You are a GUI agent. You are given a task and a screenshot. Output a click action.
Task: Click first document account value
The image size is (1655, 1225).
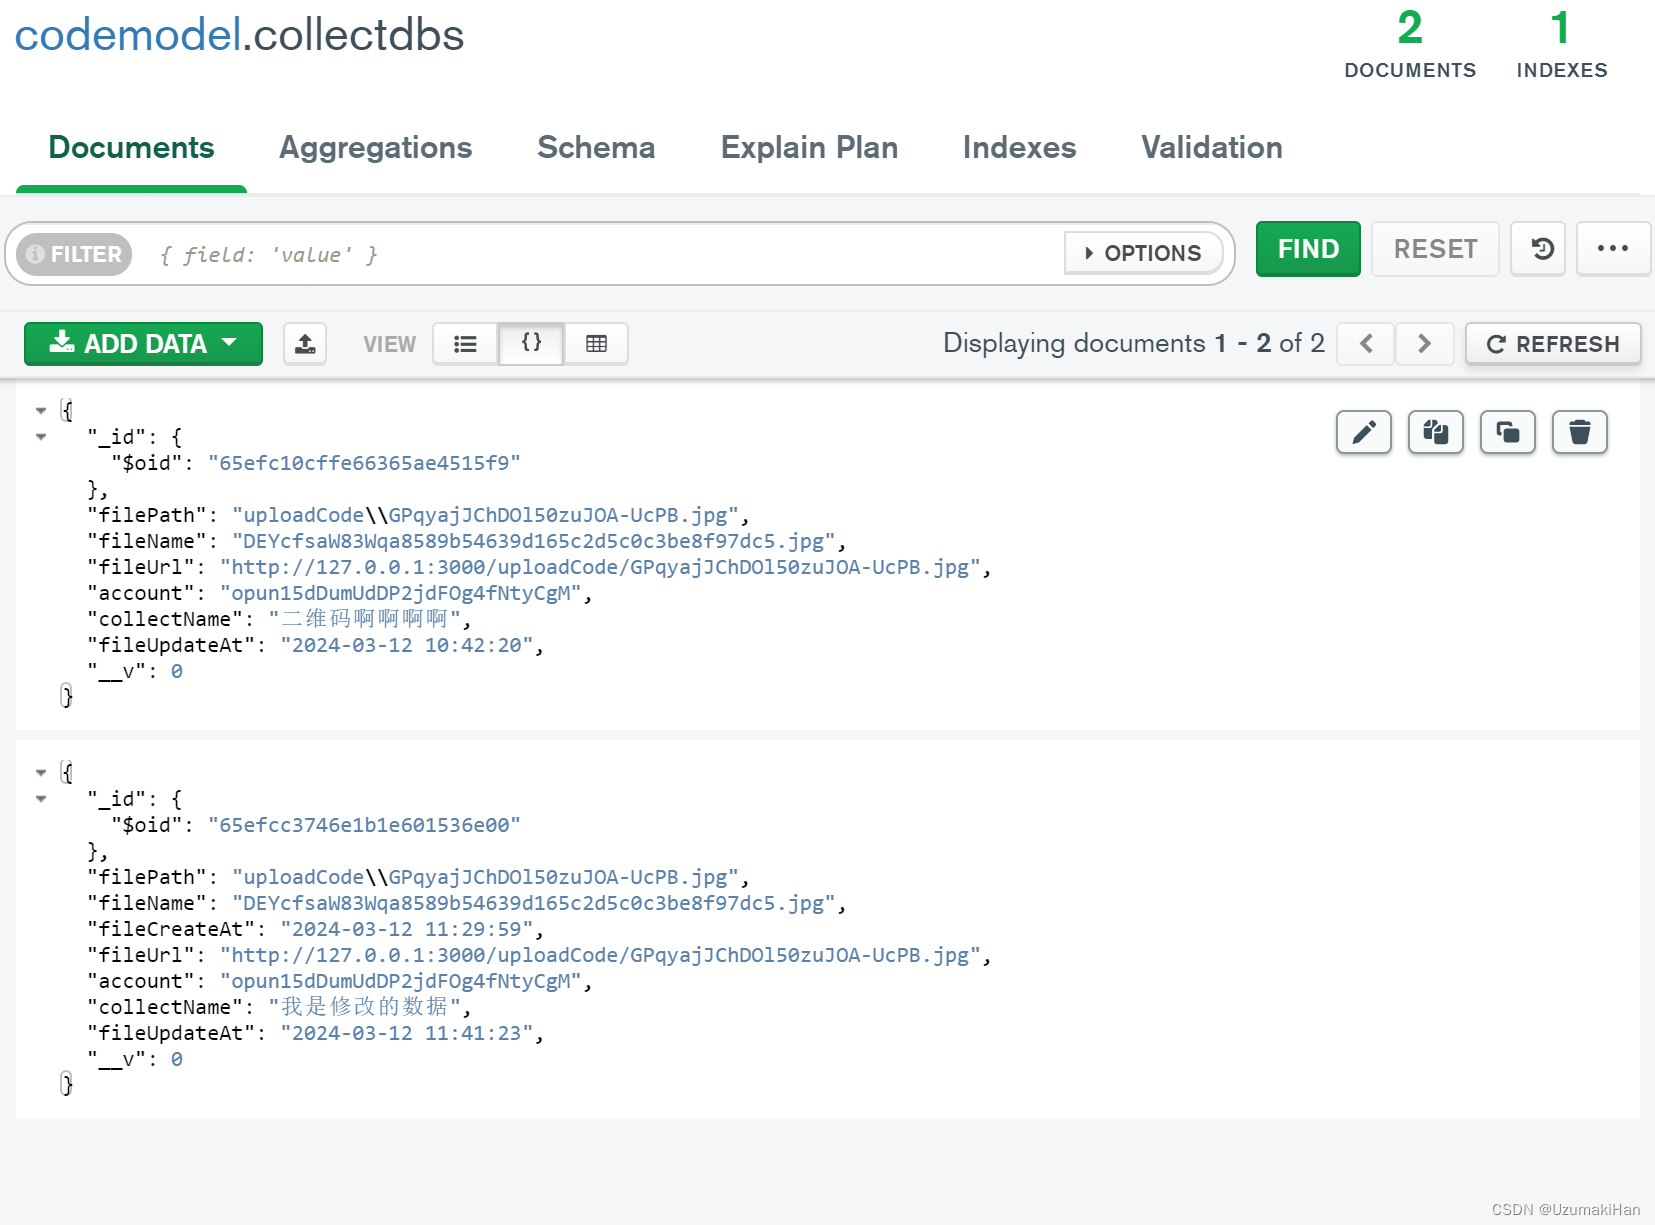[x=401, y=593]
